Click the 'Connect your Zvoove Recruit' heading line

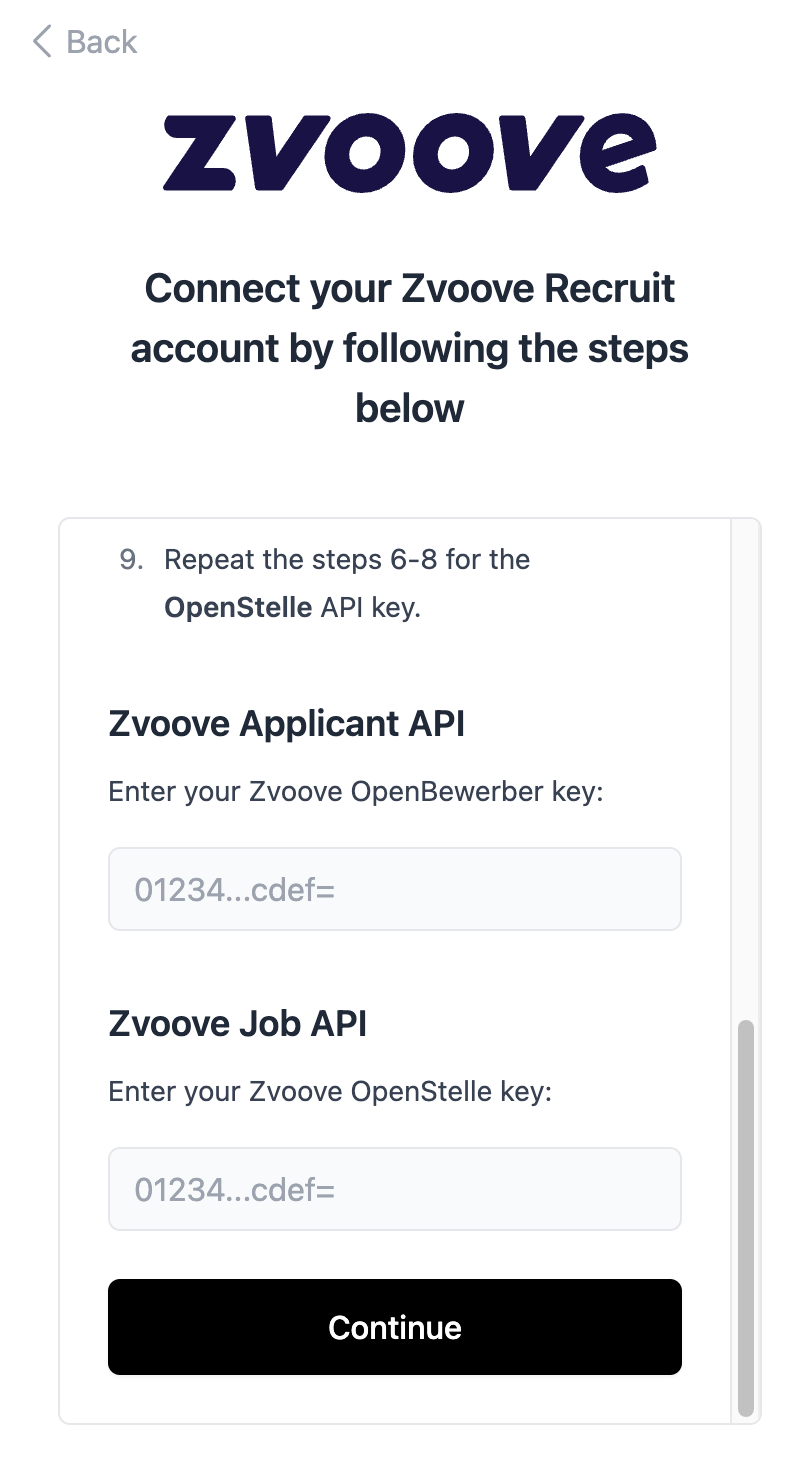tap(410, 288)
